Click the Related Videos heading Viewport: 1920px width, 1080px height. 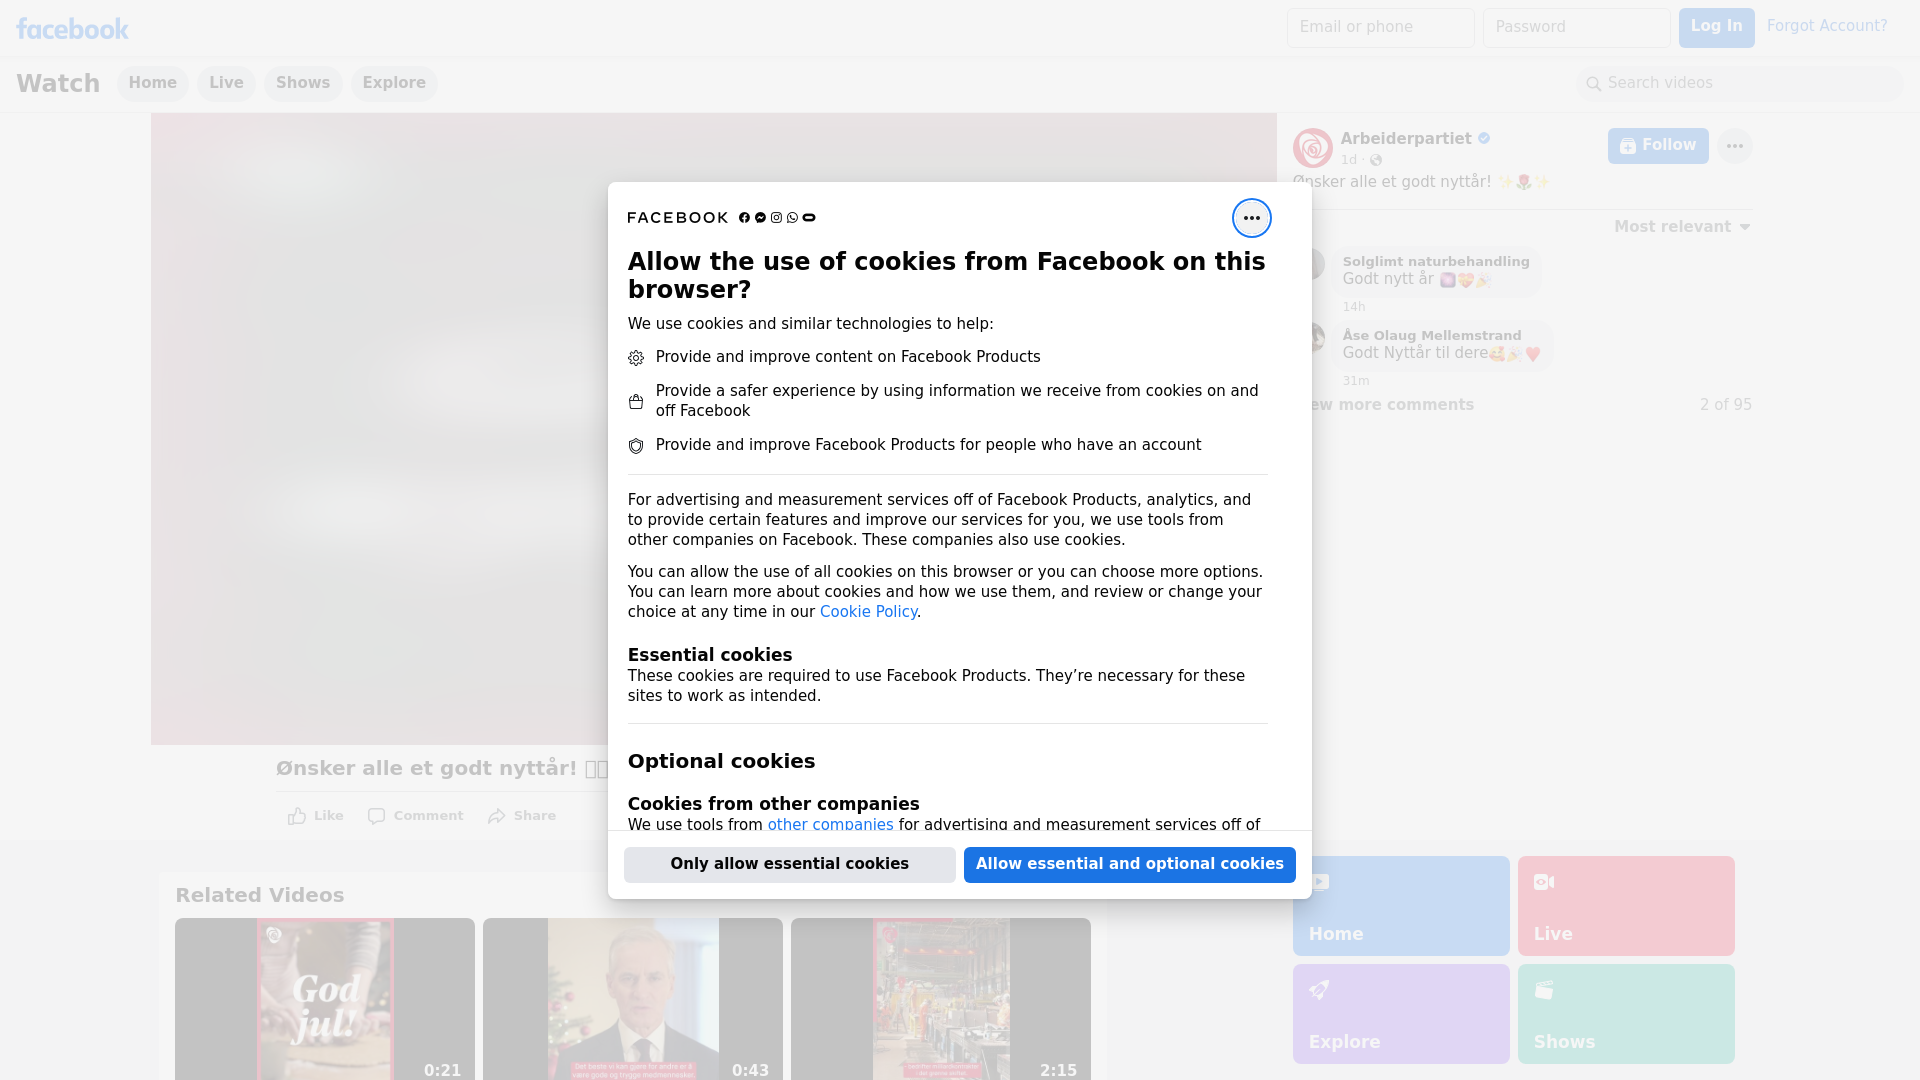(260, 896)
